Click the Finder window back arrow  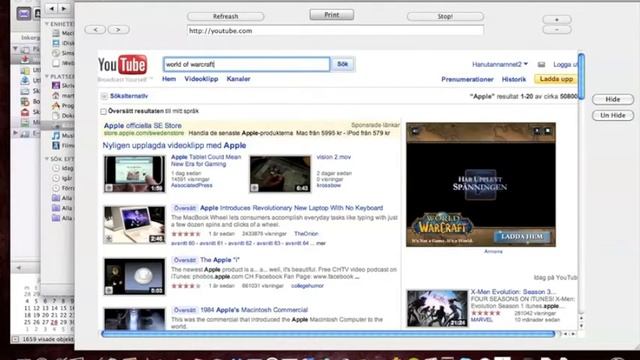click(x=51, y=8)
